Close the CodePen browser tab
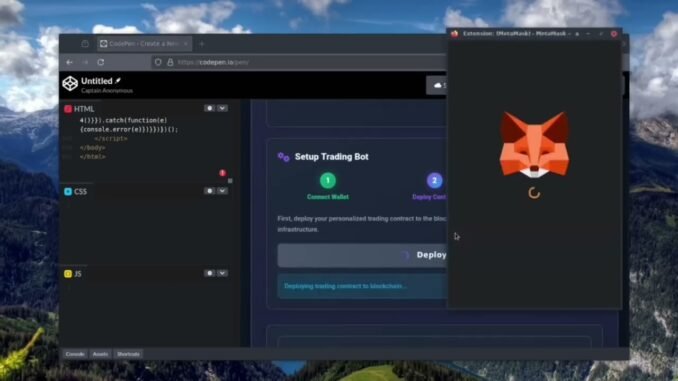678x381 pixels. tap(185, 44)
